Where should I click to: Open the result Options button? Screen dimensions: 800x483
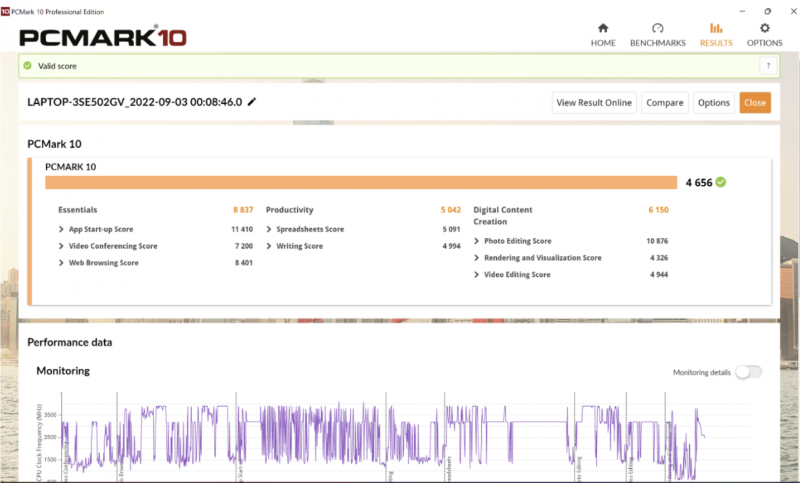click(x=713, y=103)
